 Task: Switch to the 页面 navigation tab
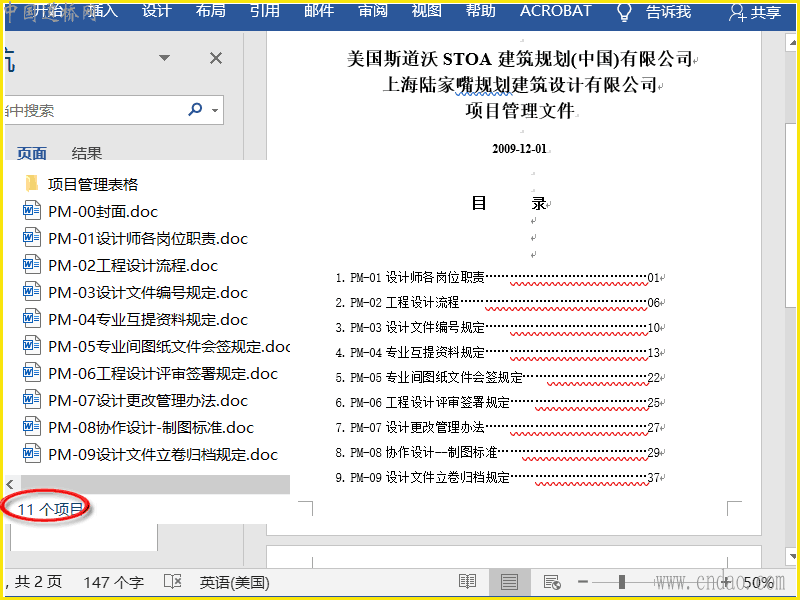click(32, 153)
